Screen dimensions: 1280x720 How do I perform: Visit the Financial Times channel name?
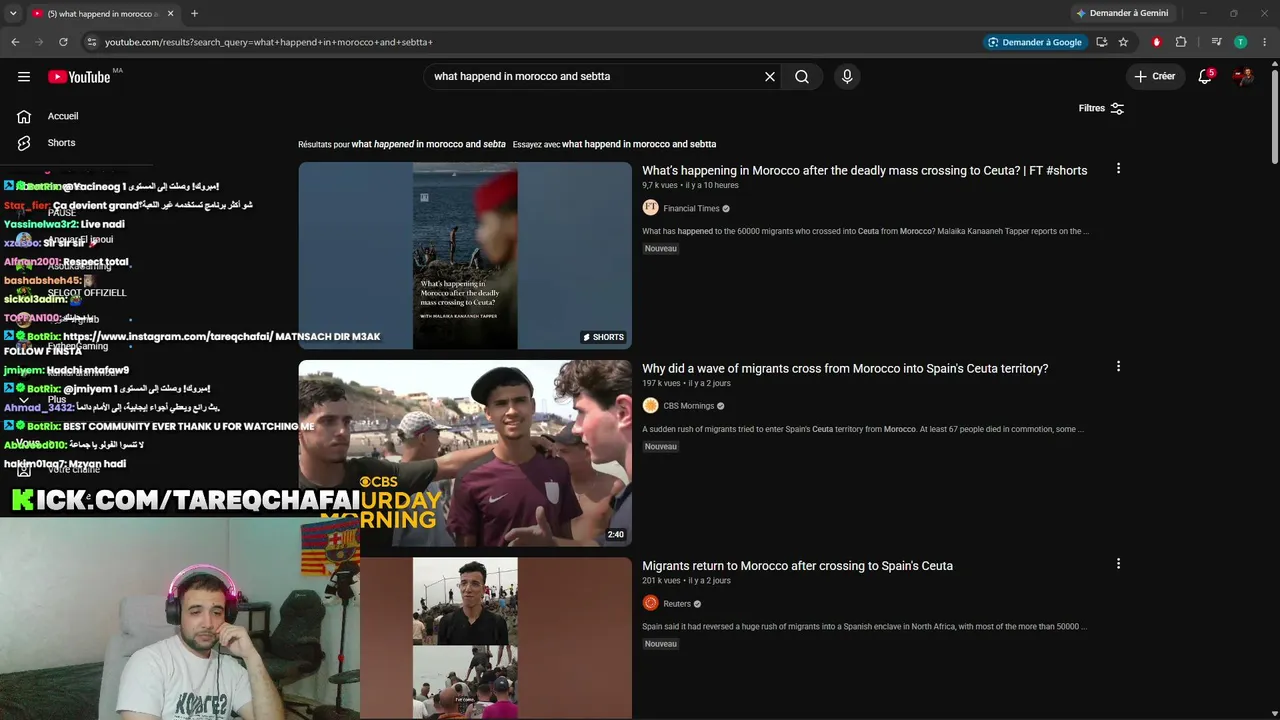click(691, 209)
